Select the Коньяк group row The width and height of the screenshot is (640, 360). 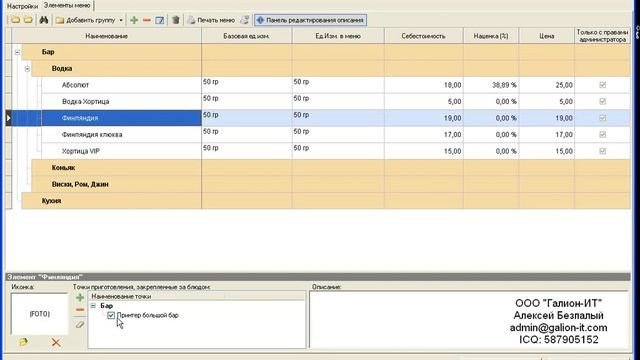point(331,167)
